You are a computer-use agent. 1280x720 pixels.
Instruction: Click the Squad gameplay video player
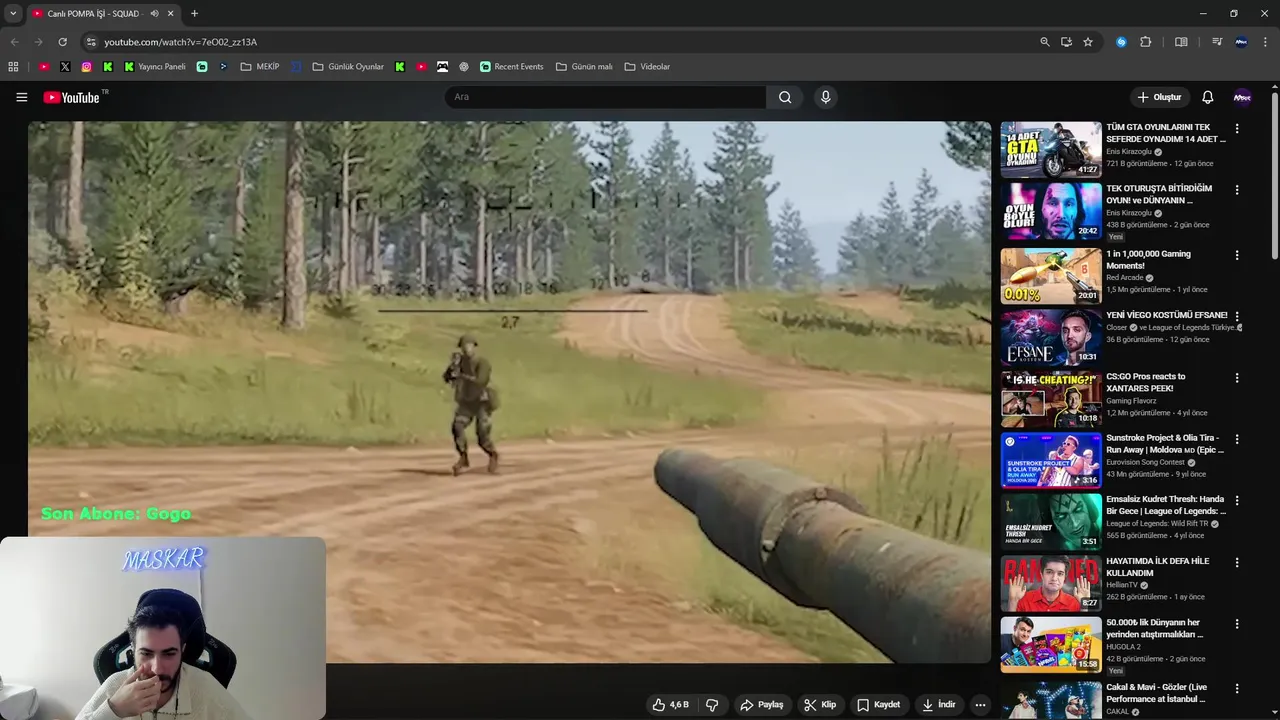509,392
